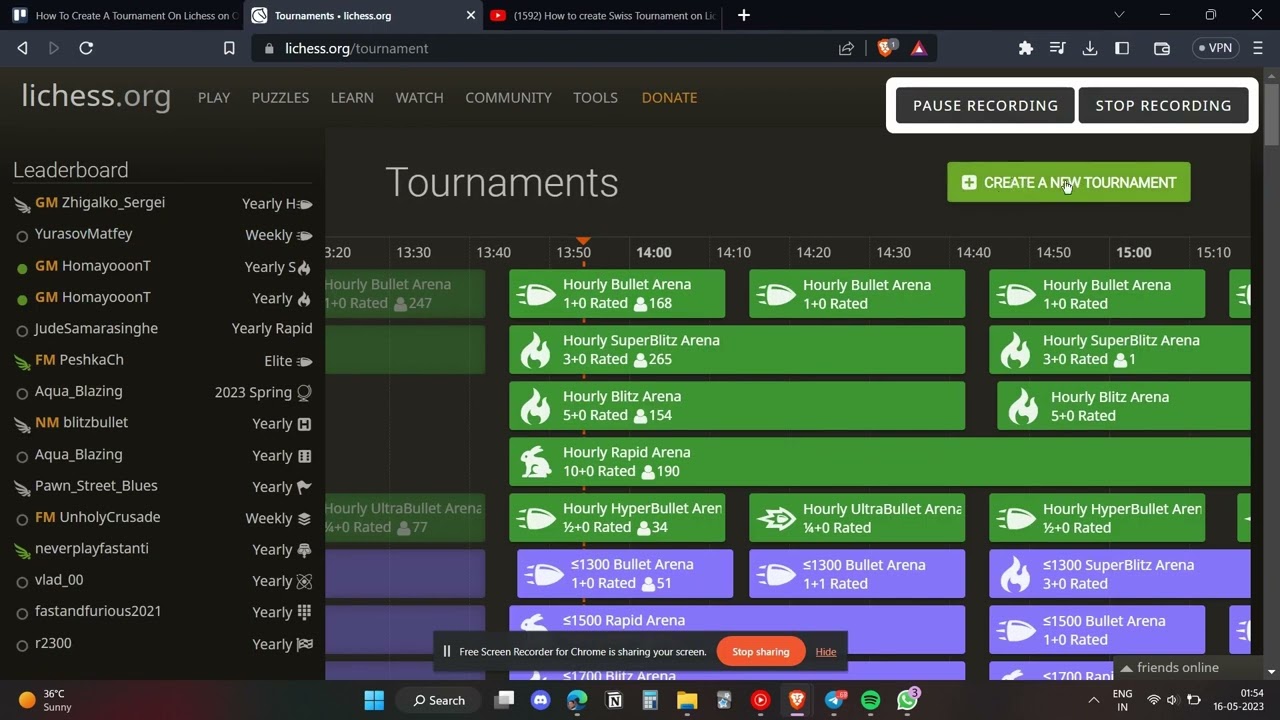The height and width of the screenshot is (720, 1280).
Task: Open JudeSamarasinghe profile
Action: tap(96, 328)
